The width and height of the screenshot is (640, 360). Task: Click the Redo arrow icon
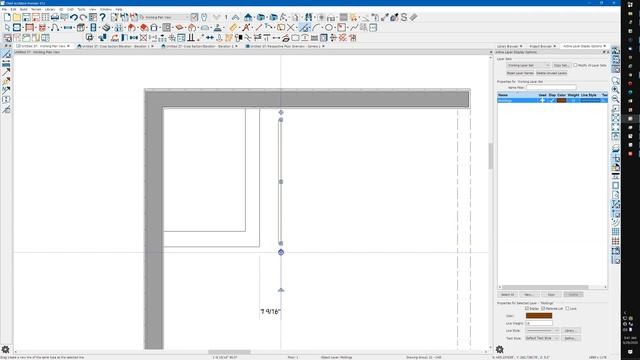pos(83,18)
